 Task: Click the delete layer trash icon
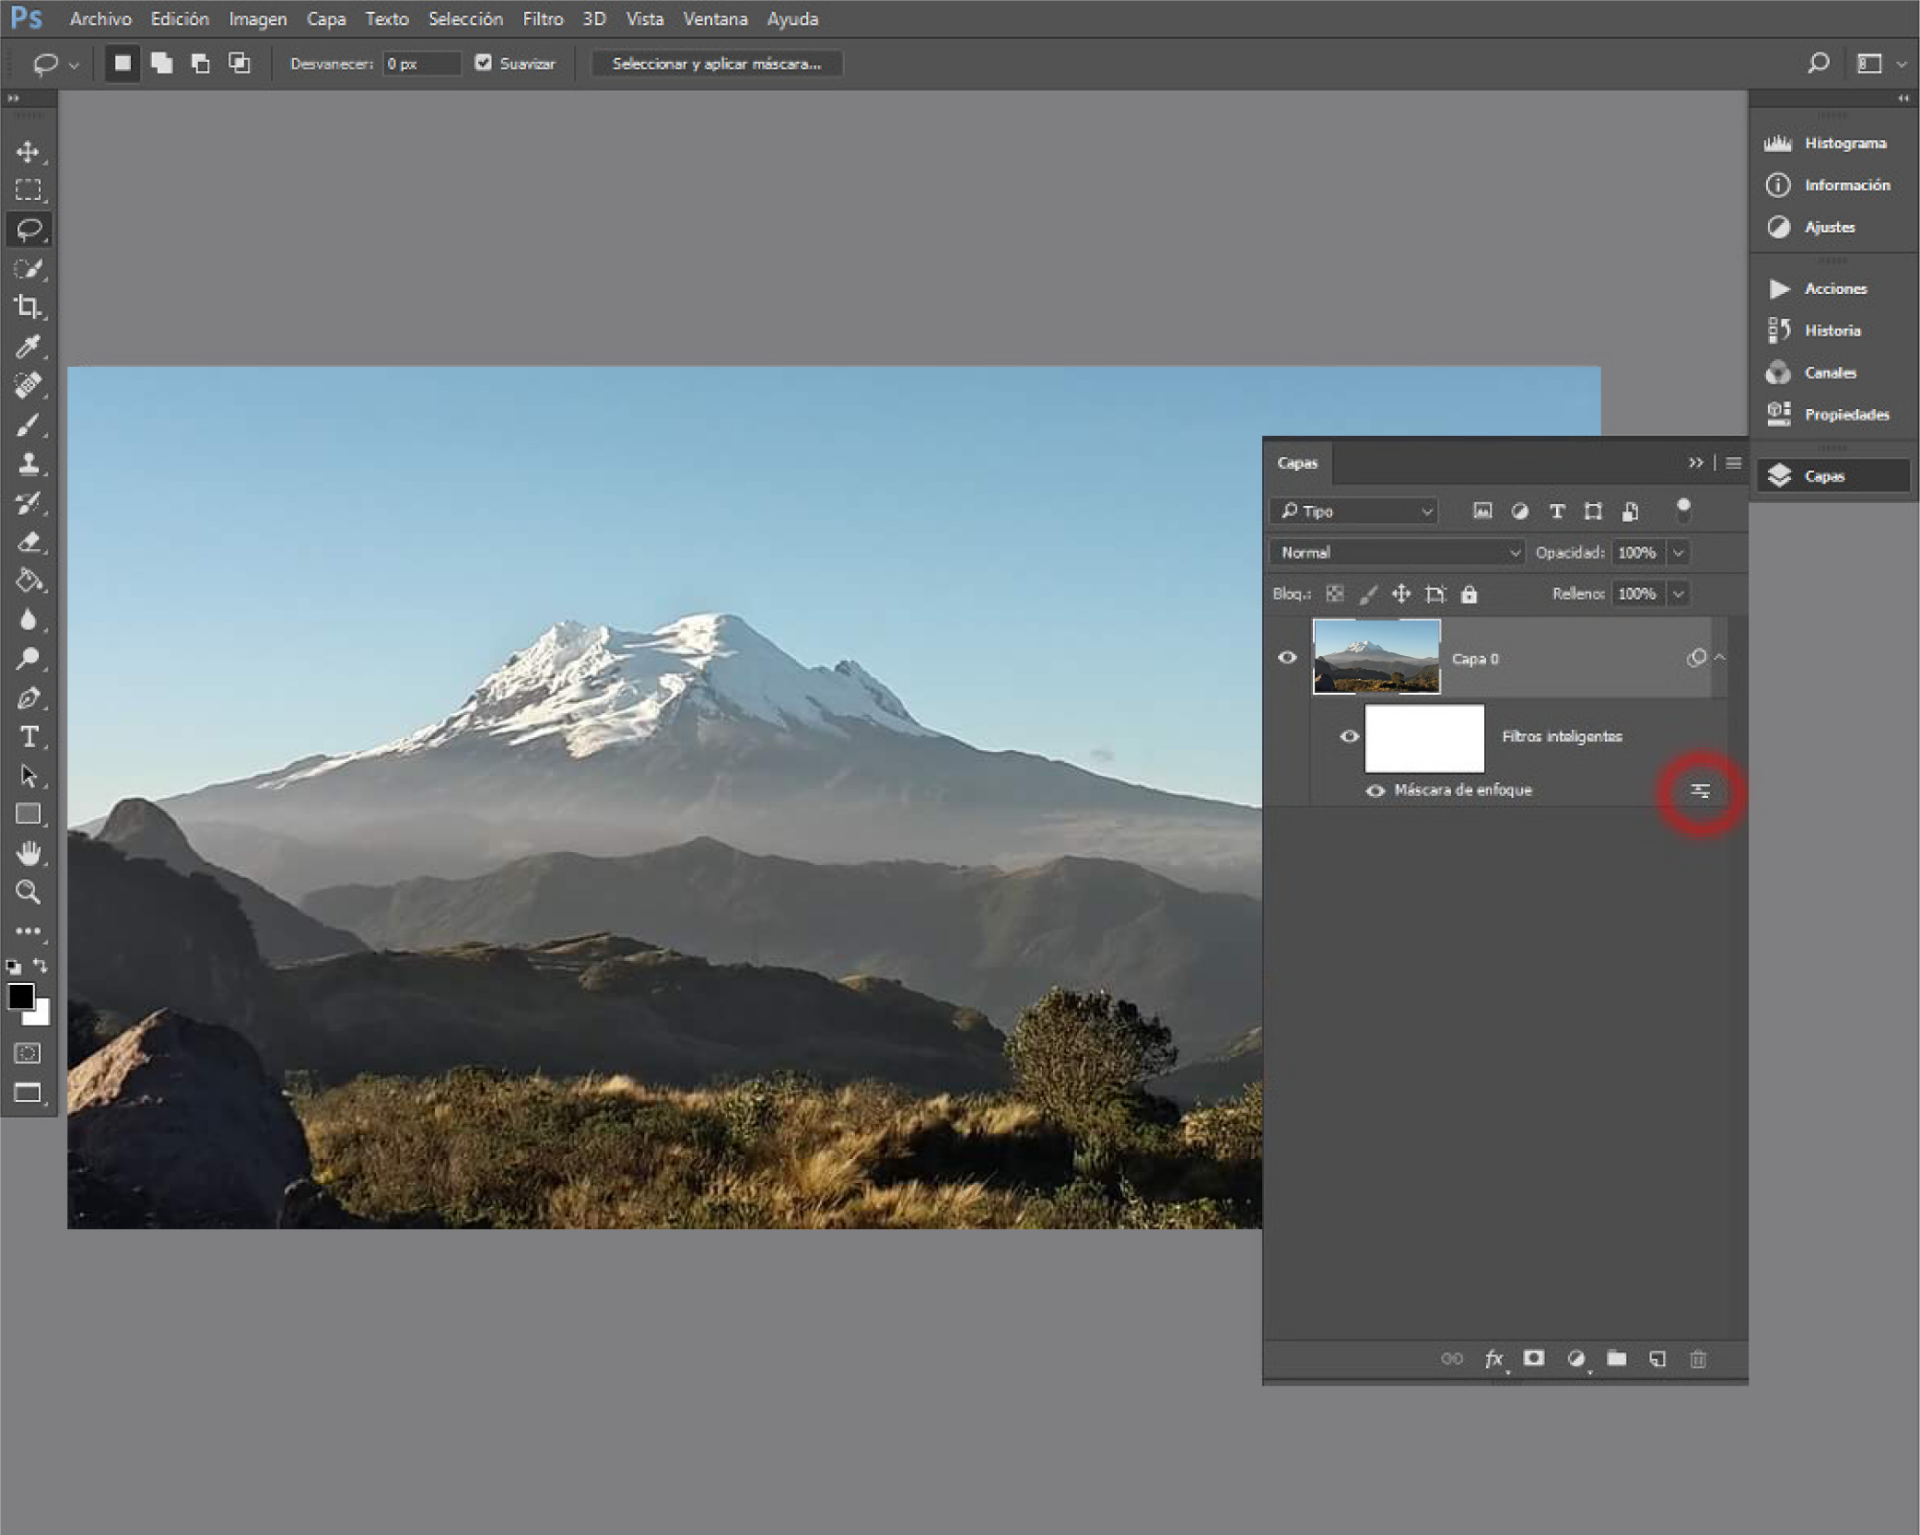click(x=1698, y=1358)
